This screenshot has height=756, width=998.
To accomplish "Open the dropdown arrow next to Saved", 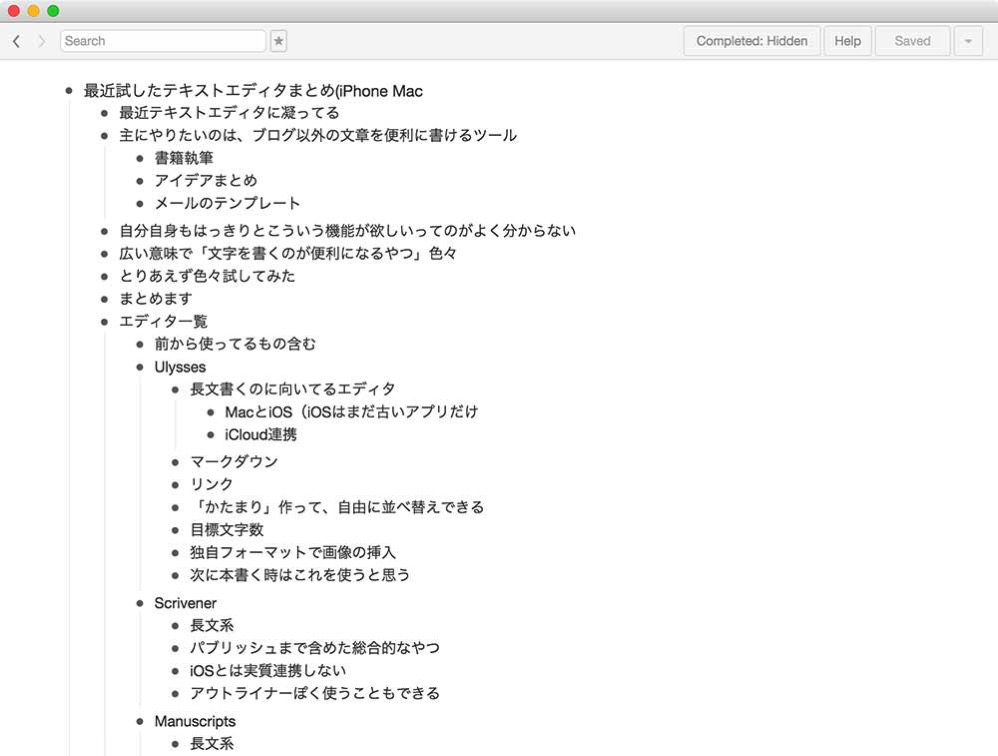I will [x=968, y=41].
